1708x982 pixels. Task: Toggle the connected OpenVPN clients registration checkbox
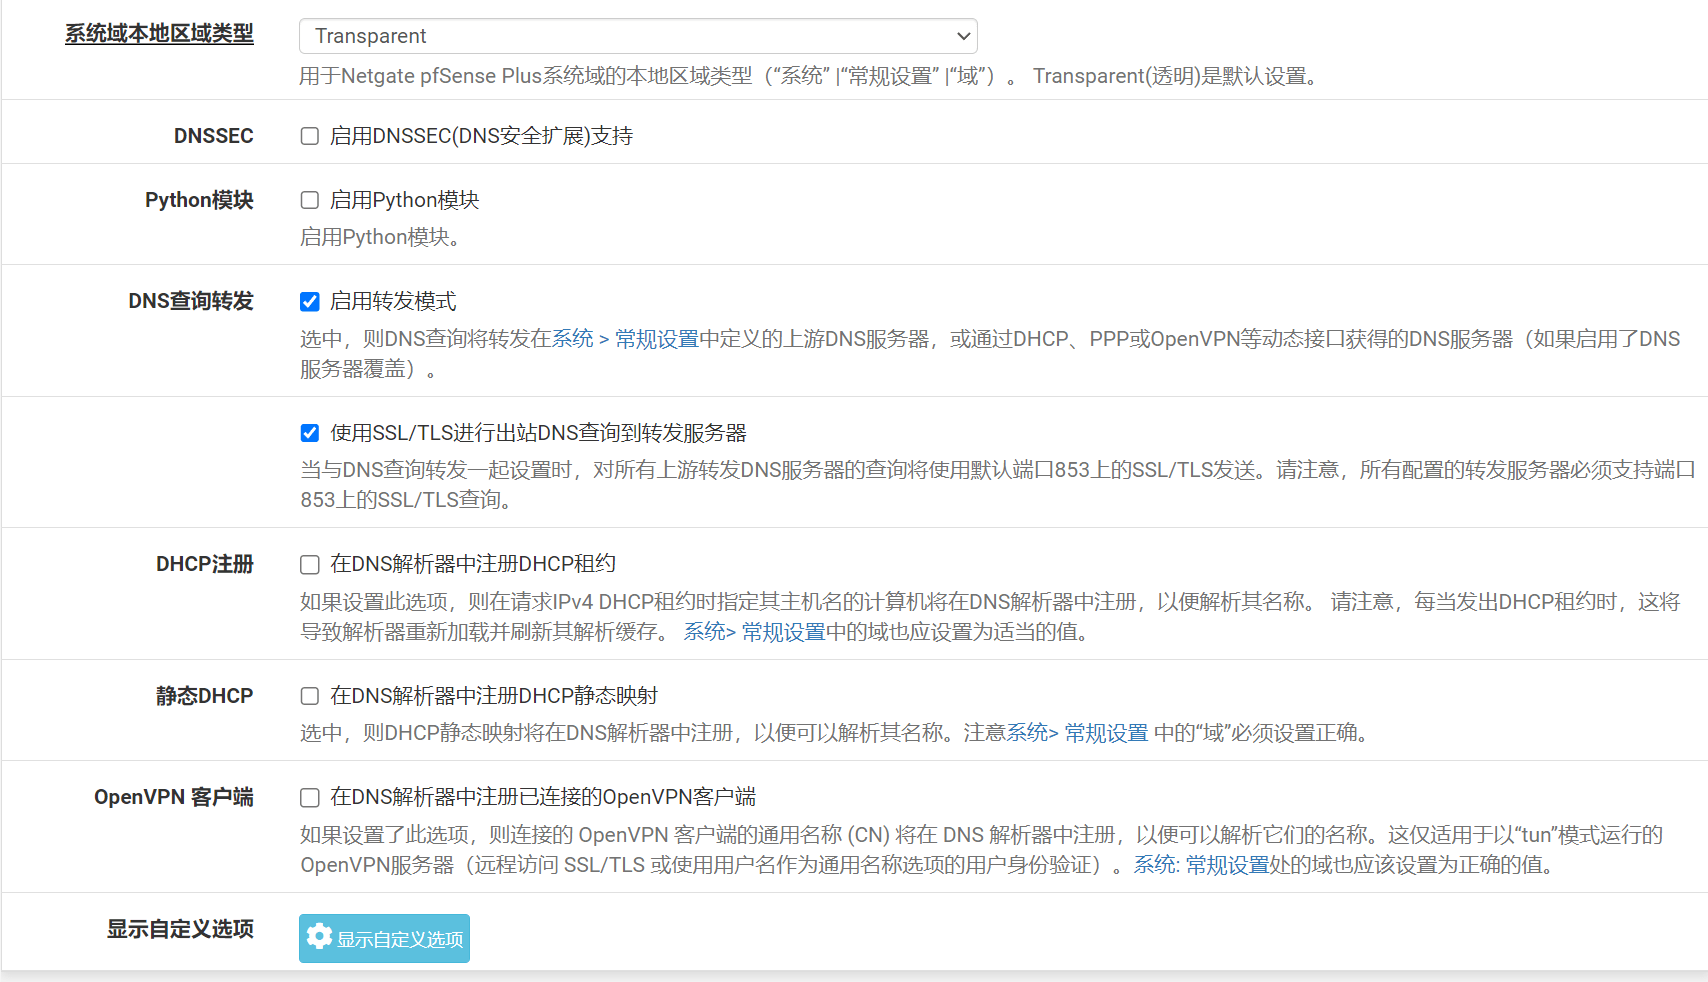click(x=310, y=797)
